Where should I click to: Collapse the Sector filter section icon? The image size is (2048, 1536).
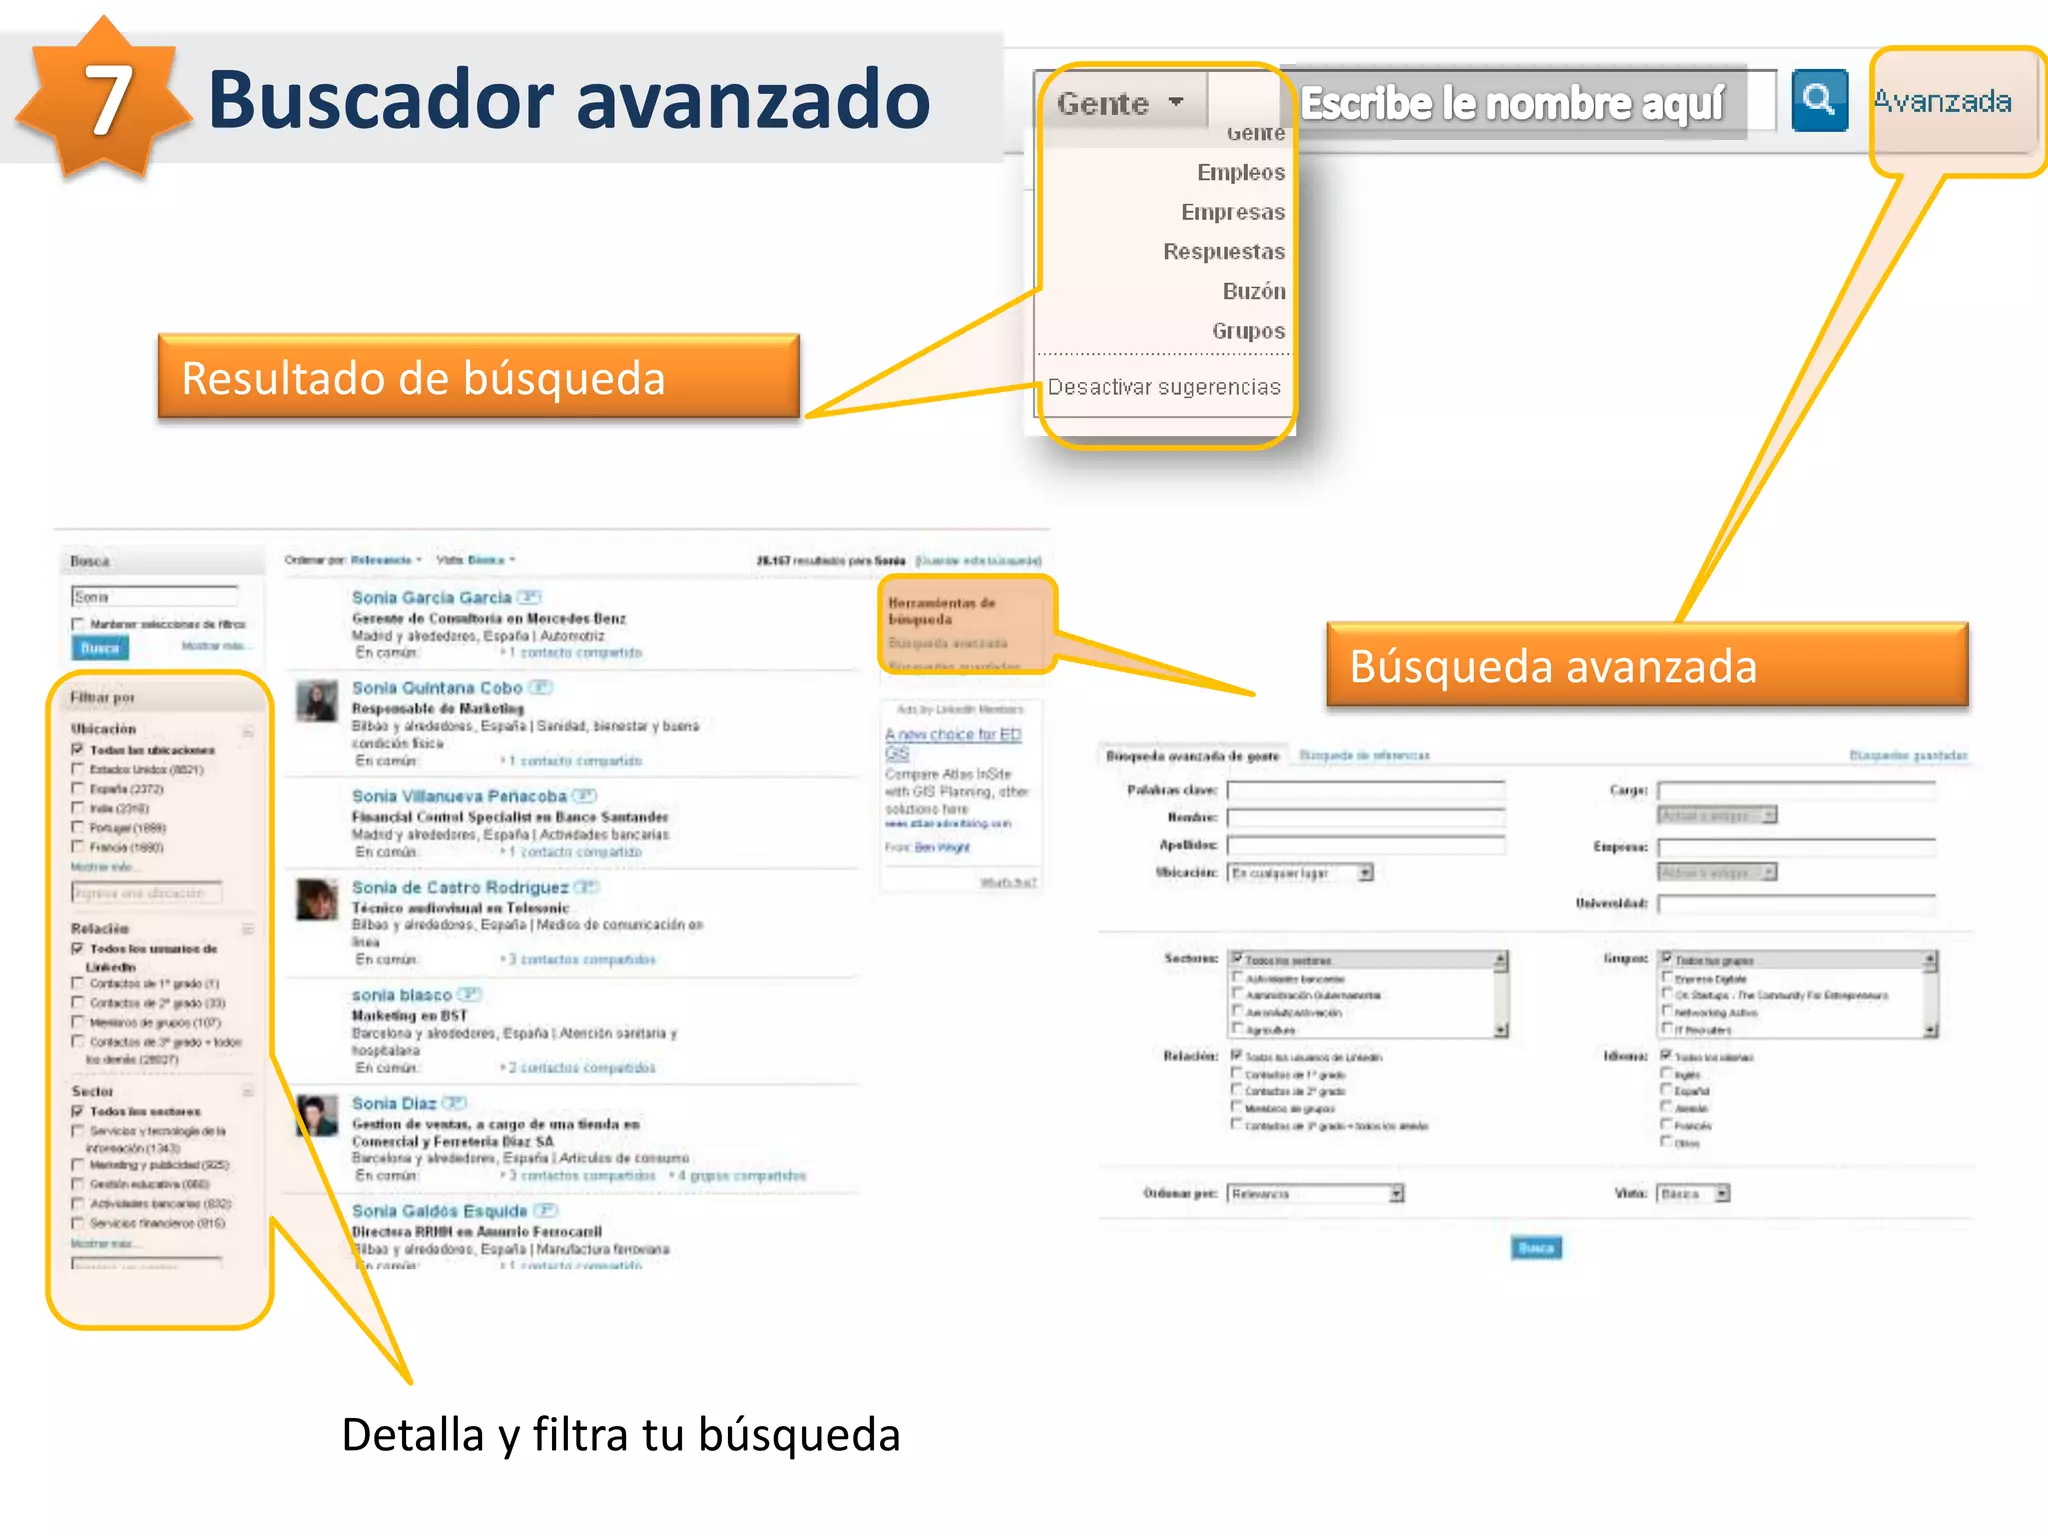(x=247, y=1091)
